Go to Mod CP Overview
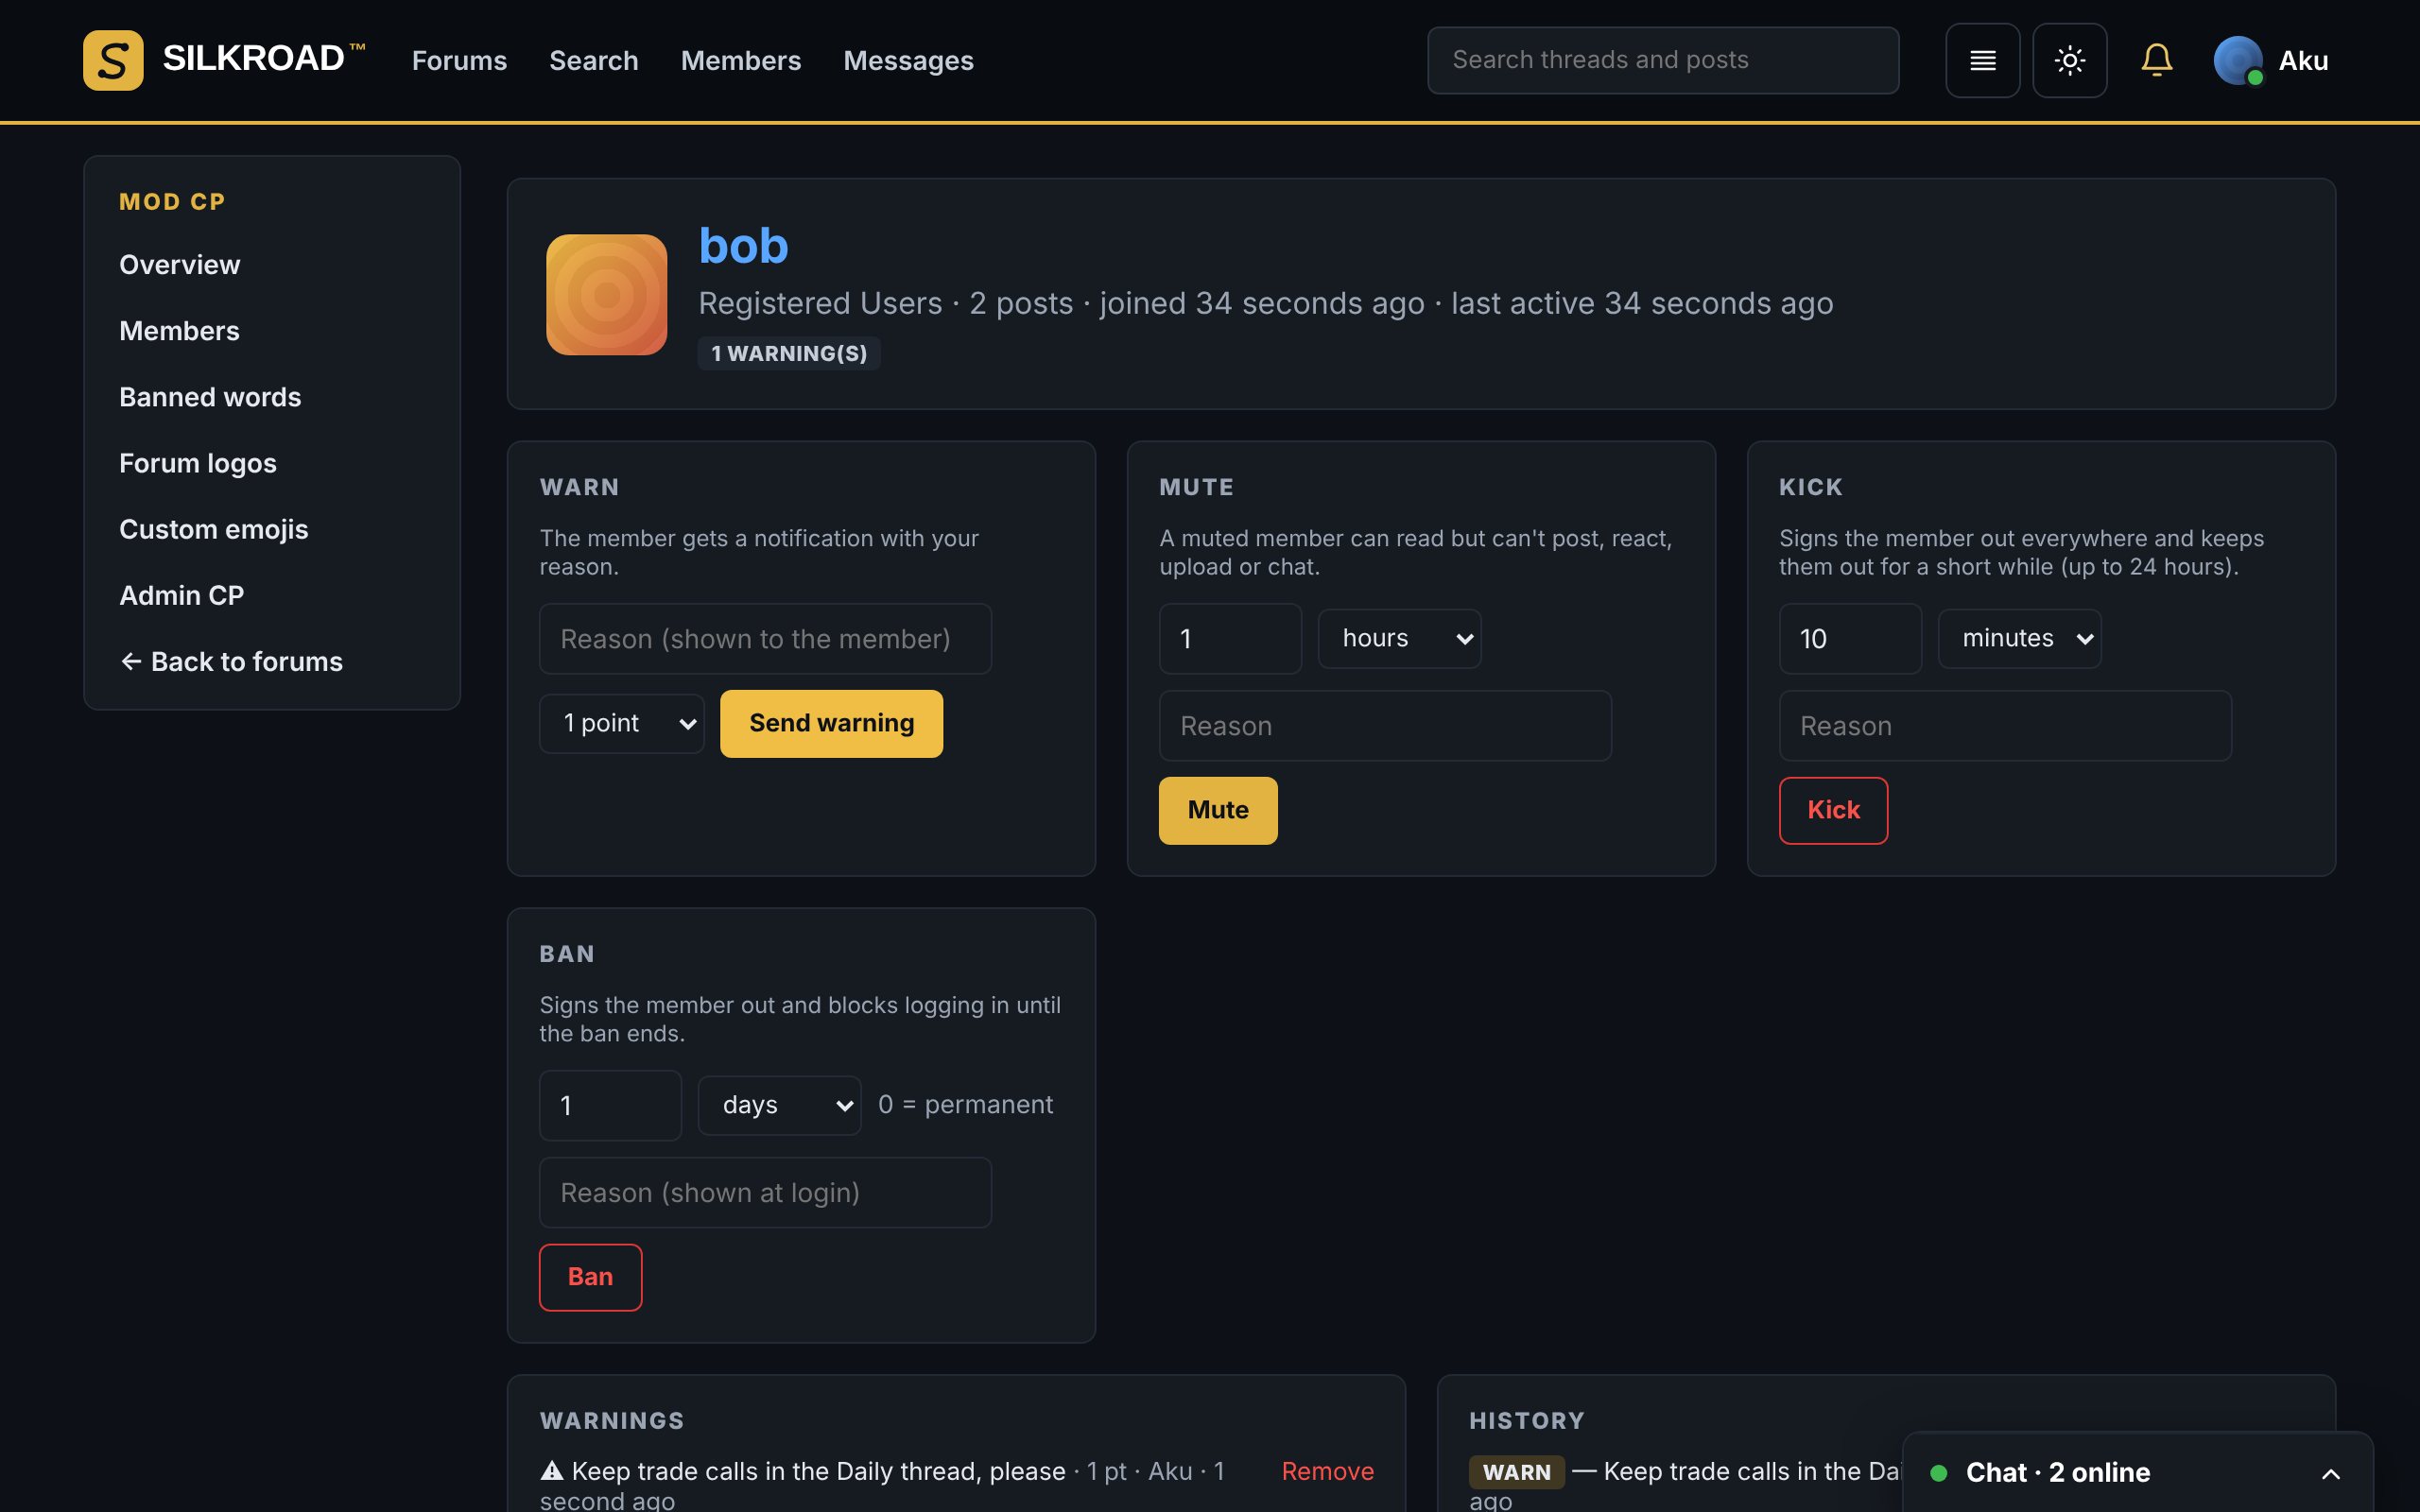2420x1512 pixels. pos(180,264)
